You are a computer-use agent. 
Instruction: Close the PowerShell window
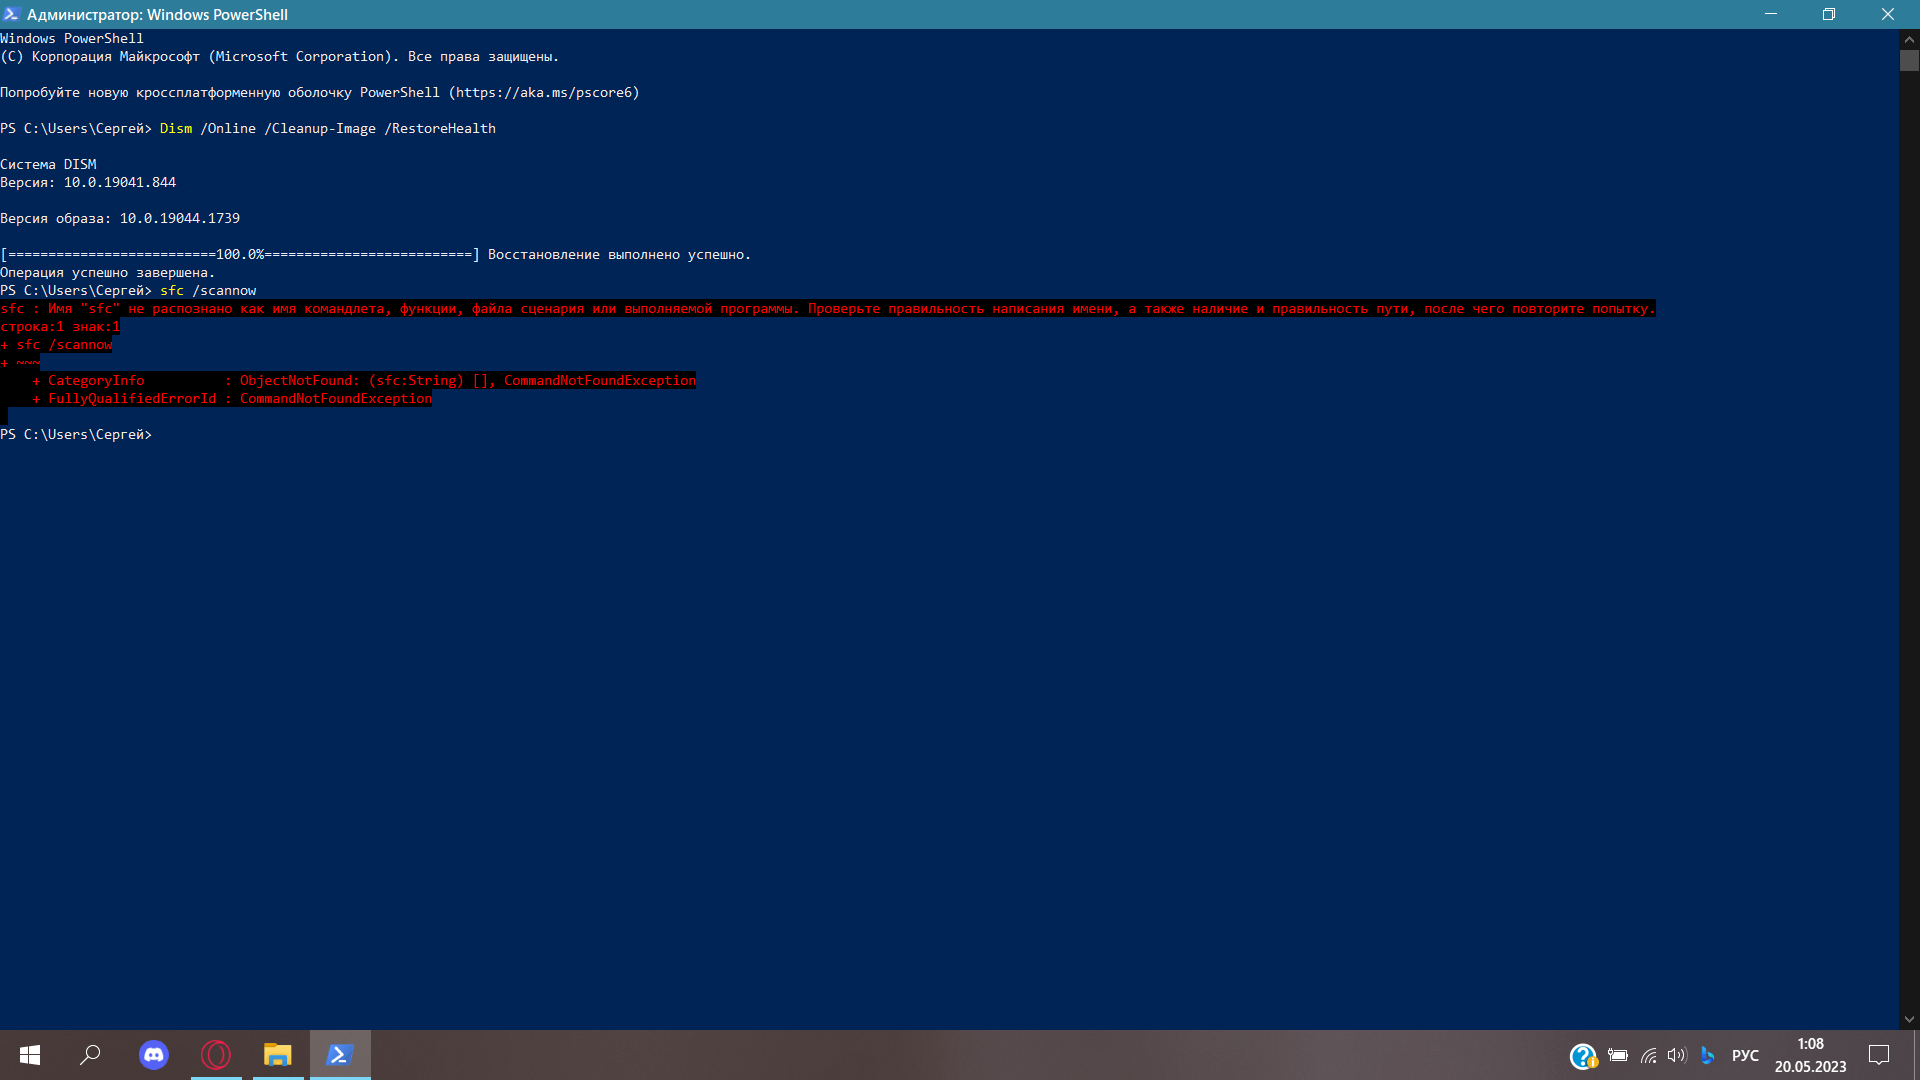(x=1888, y=14)
